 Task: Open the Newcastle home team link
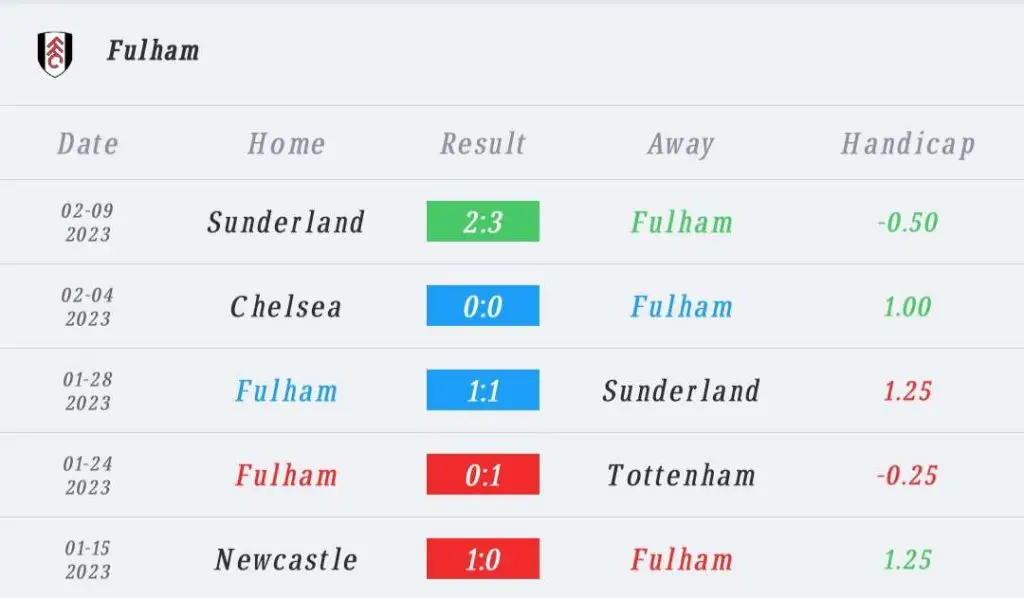click(286, 559)
